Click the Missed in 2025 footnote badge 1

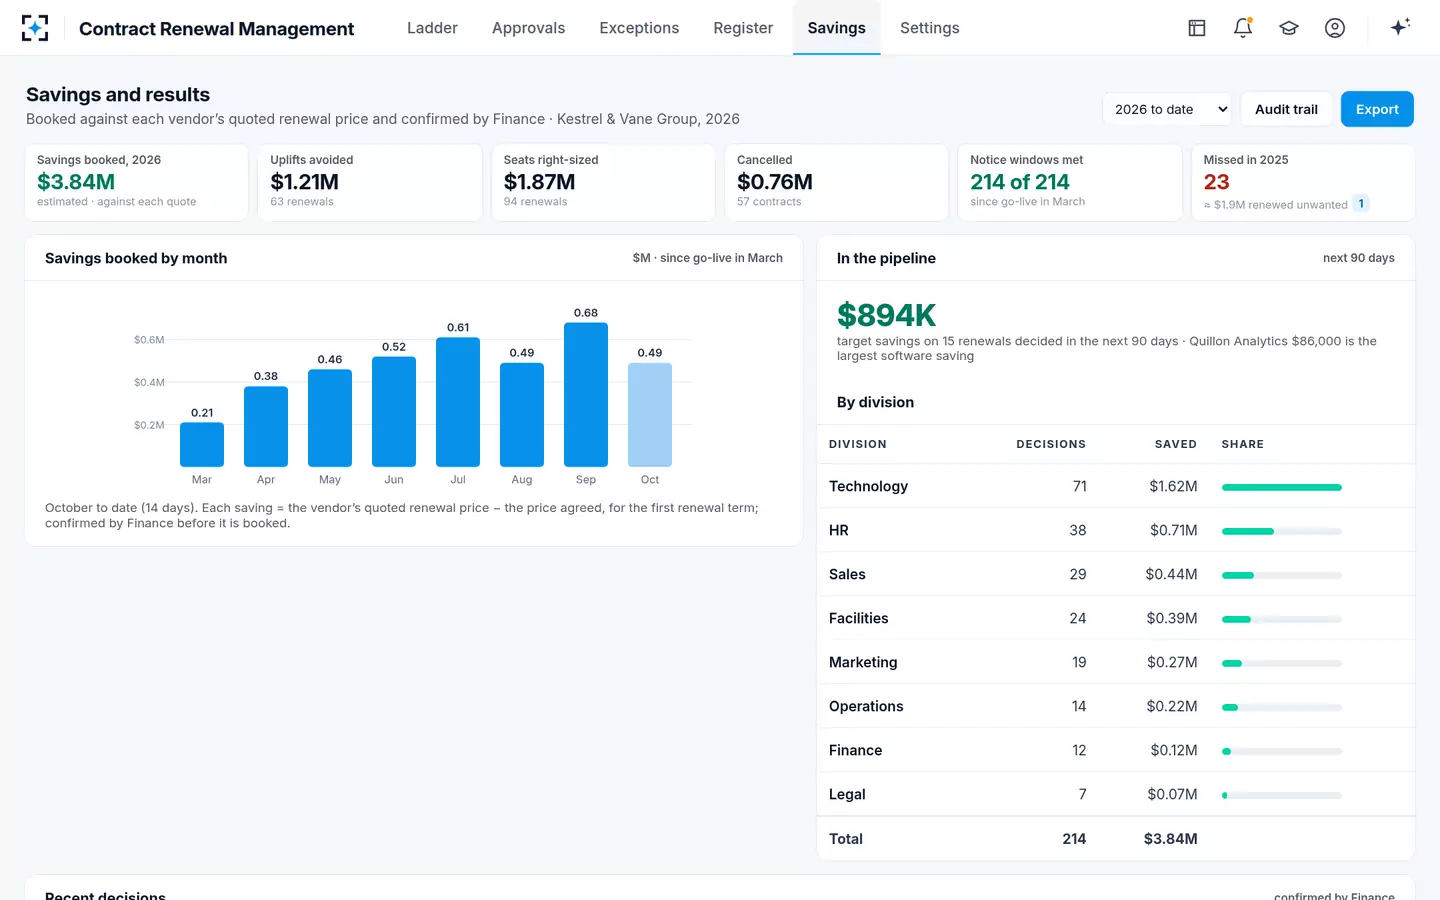[x=1361, y=204]
